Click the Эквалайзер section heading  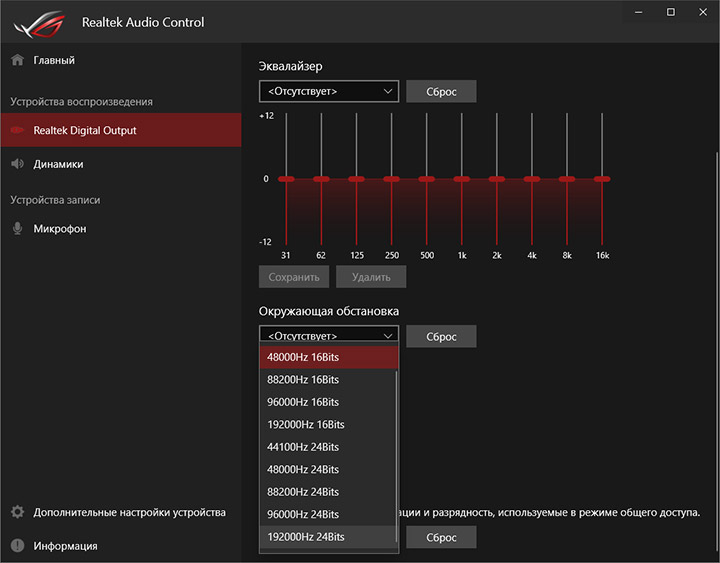290,66
